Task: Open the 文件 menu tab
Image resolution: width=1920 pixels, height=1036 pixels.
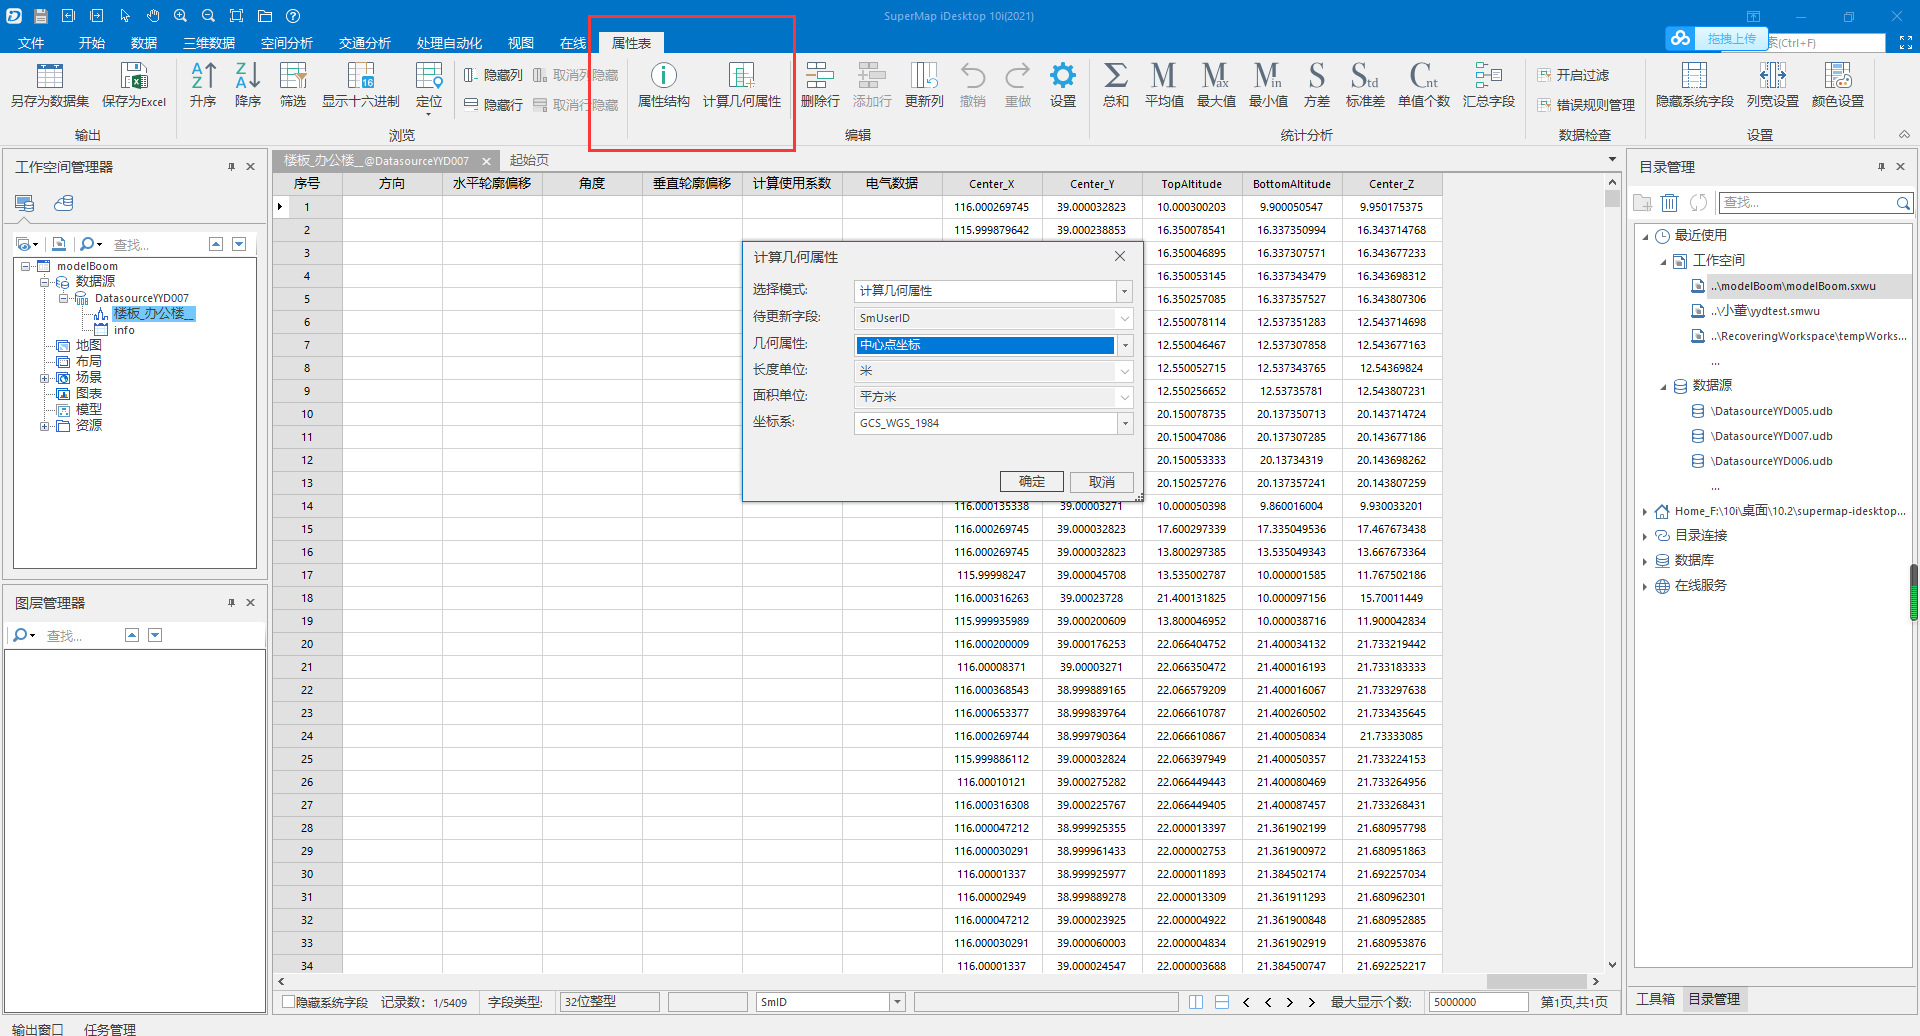Action: click(31, 43)
